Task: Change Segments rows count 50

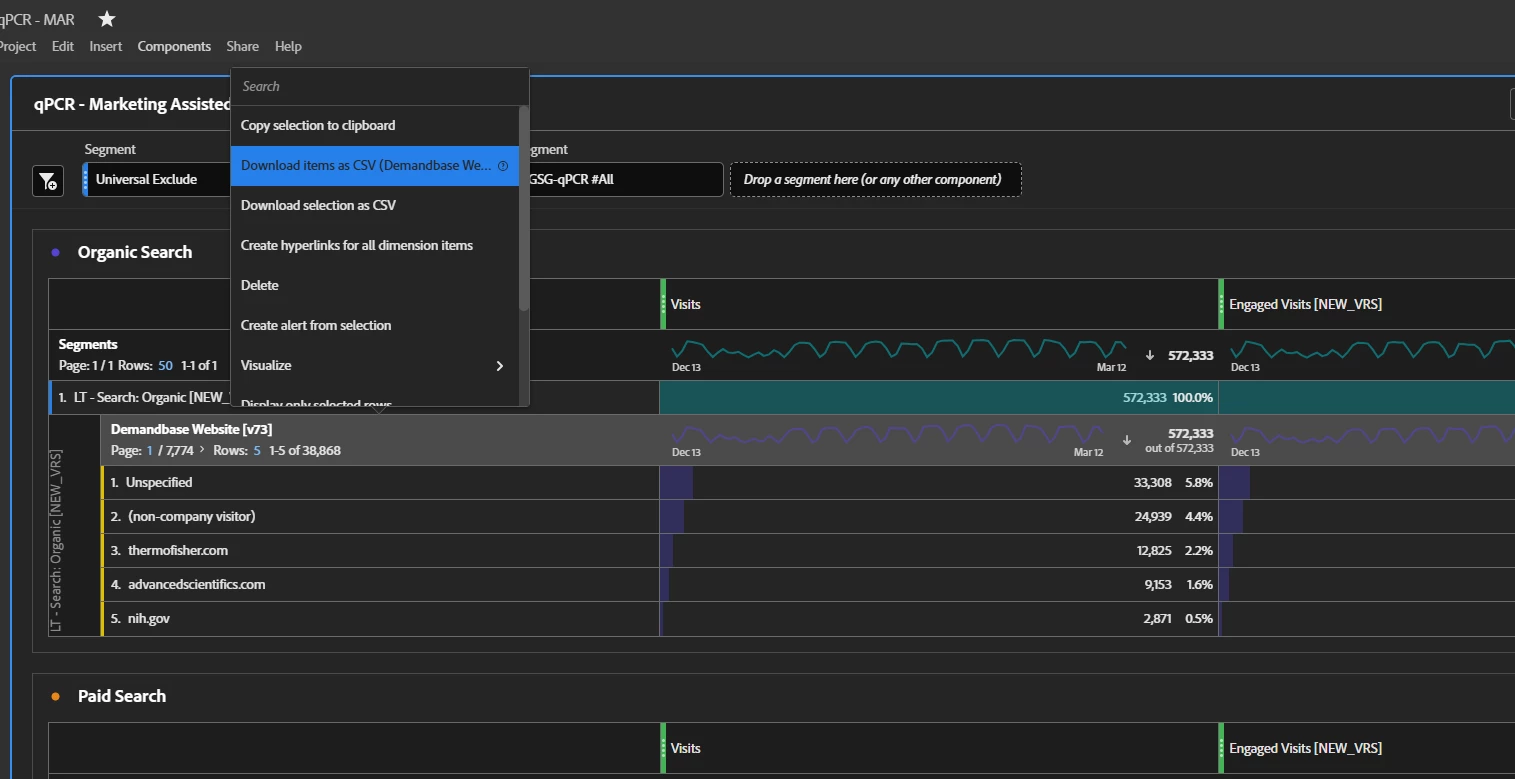Action: point(165,366)
